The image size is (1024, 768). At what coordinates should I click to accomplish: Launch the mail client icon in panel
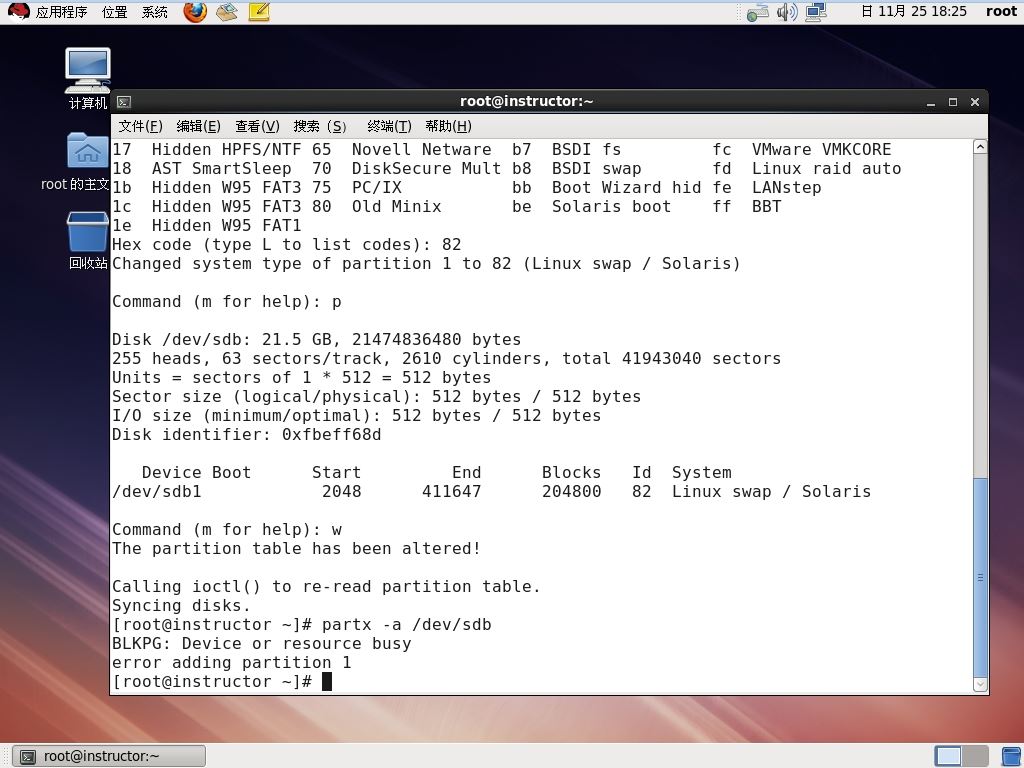point(227,11)
